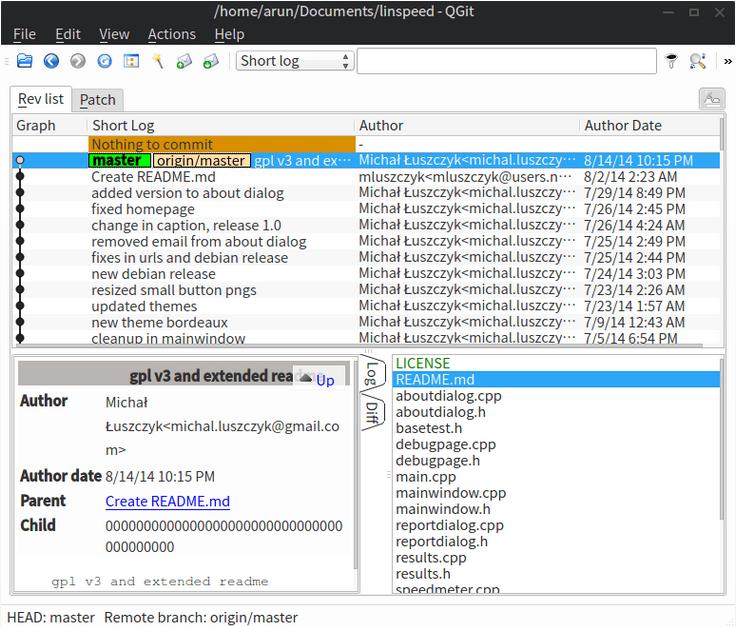This screenshot has width=736, height=627.
Task: Select the vertical Diff tab
Action: point(370,412)
